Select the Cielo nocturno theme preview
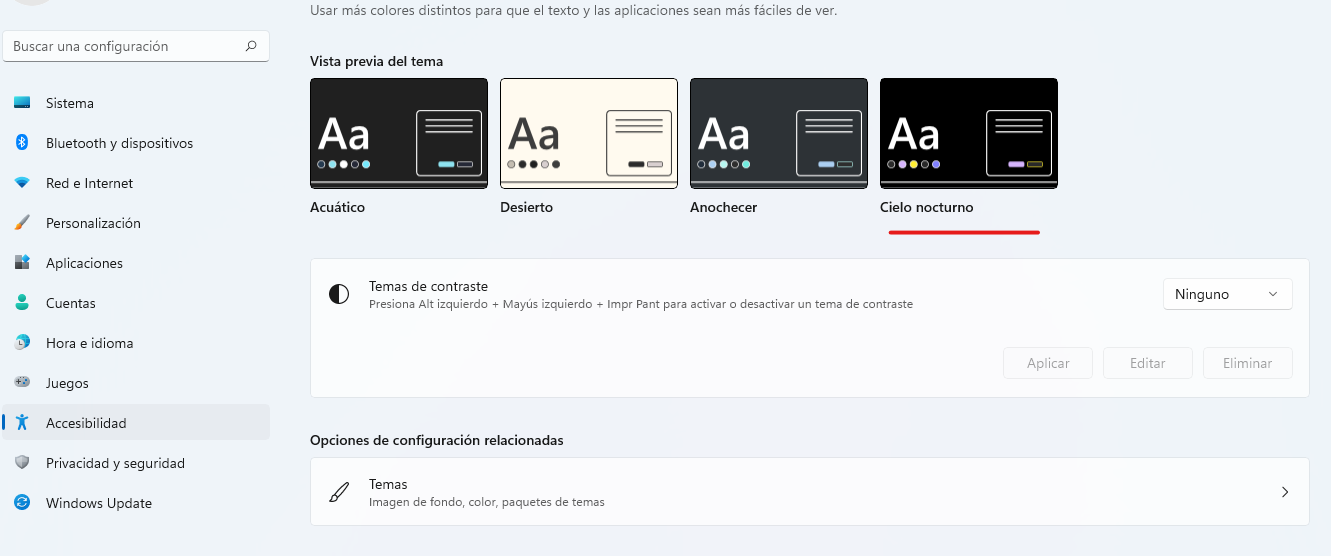Screen dimensions: 1331x556 coord(969,133)
